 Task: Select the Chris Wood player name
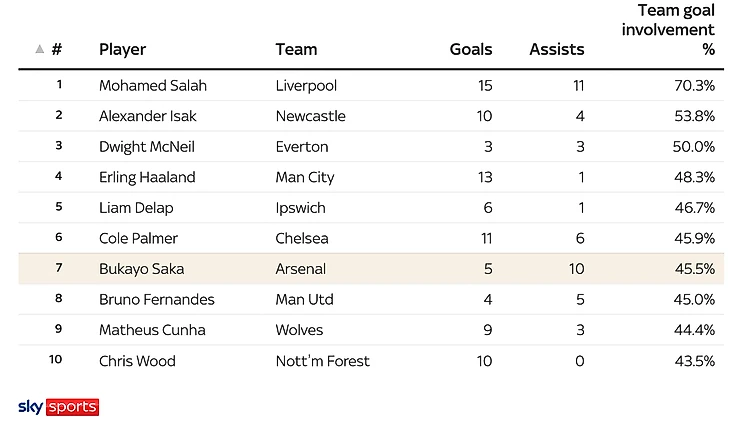[x=137, y=361]
